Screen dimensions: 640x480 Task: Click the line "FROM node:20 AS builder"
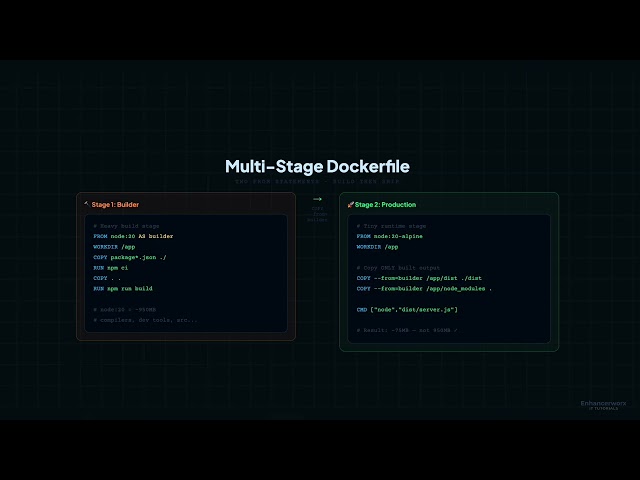coord(133,236)
